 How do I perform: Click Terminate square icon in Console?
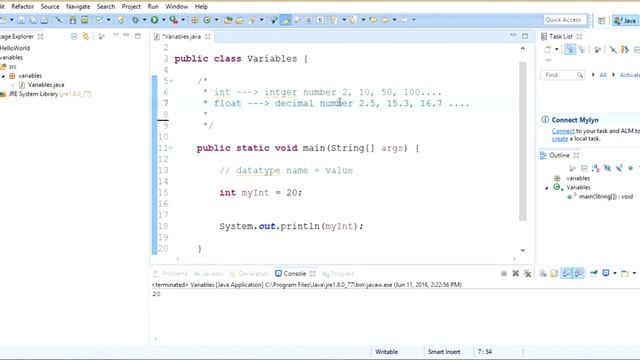pos(504,273)
